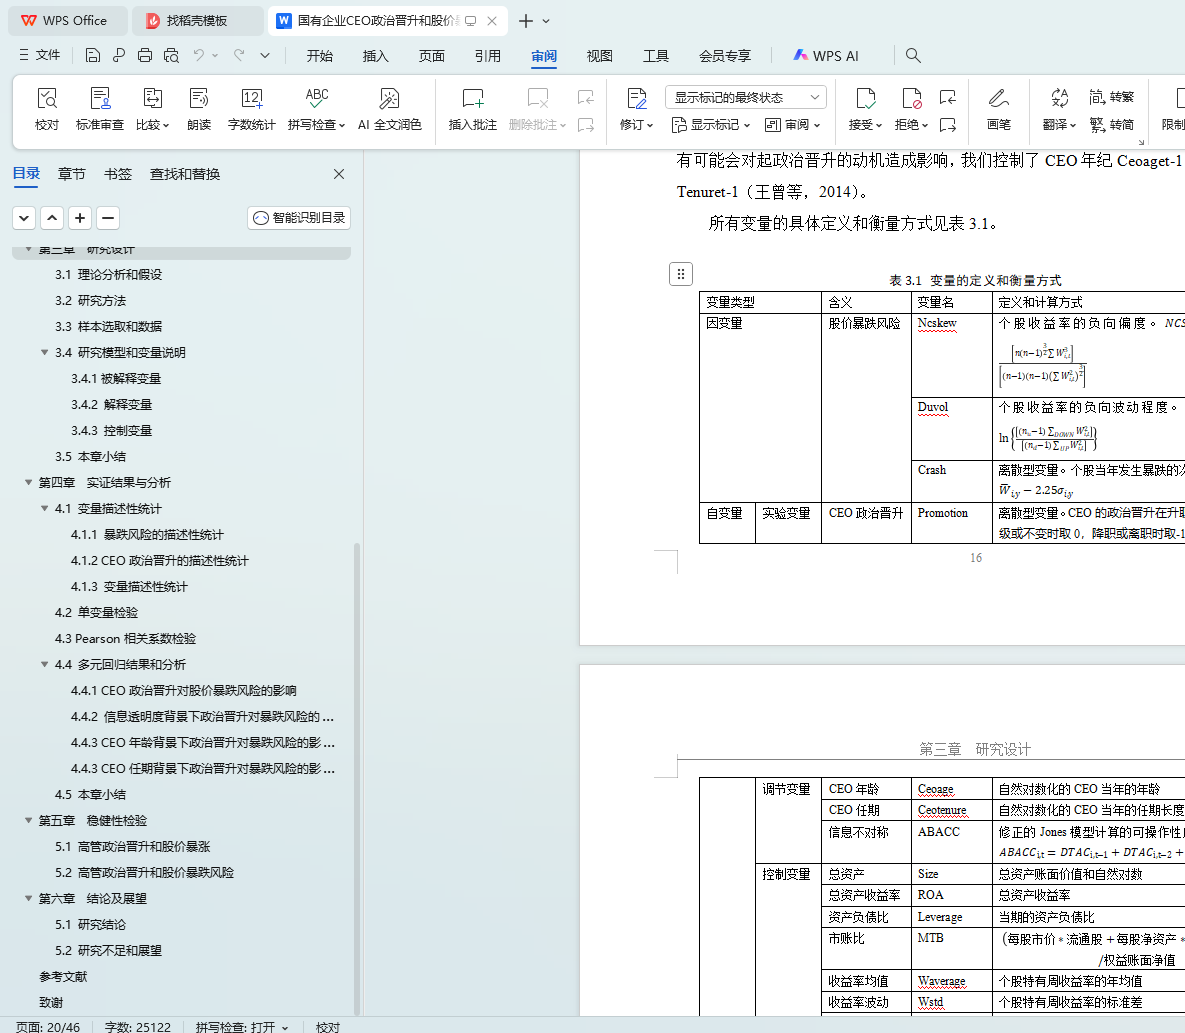1185x1033 pixels.
Task: Click 转繁 convert to traditional Chinese
Action: 1112,97
